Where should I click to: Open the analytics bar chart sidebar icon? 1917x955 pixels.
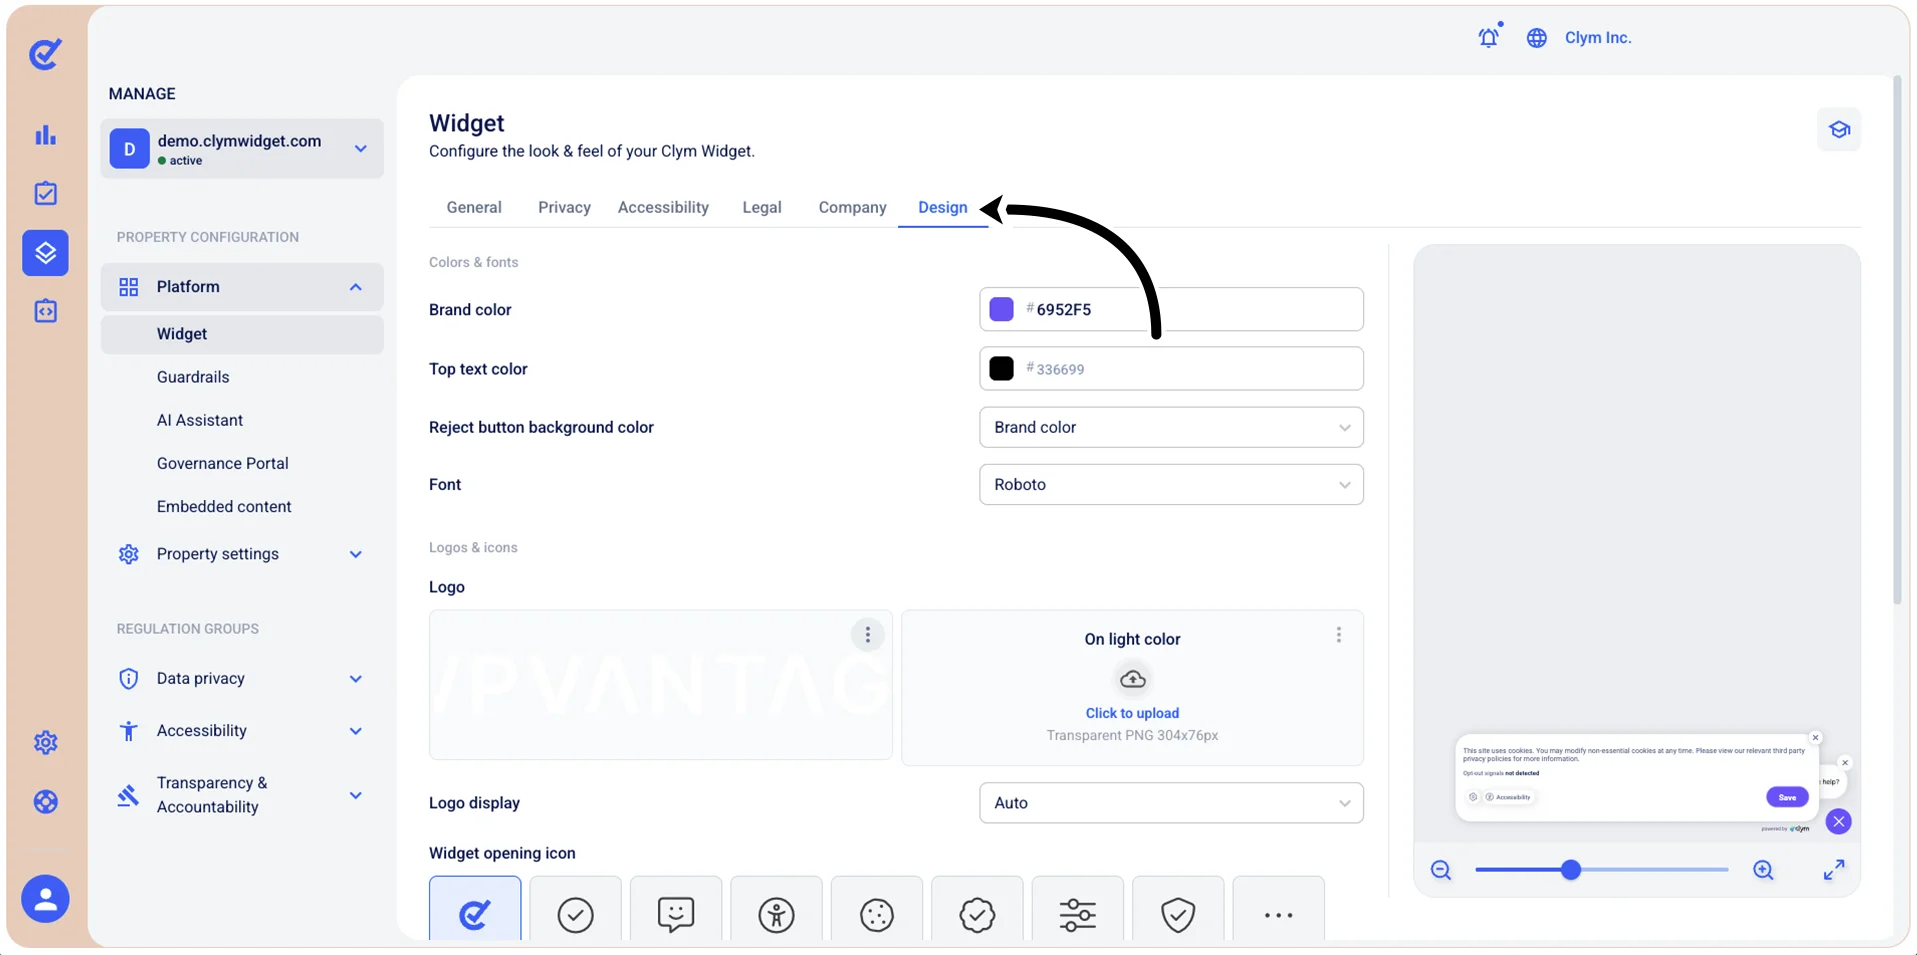46,135
